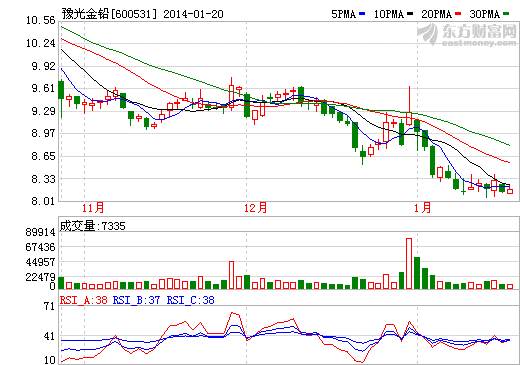This screenshot has width=520, height=365.
Task: Click the 30PMA green legend swatch
Action: [x=506, y=14]
